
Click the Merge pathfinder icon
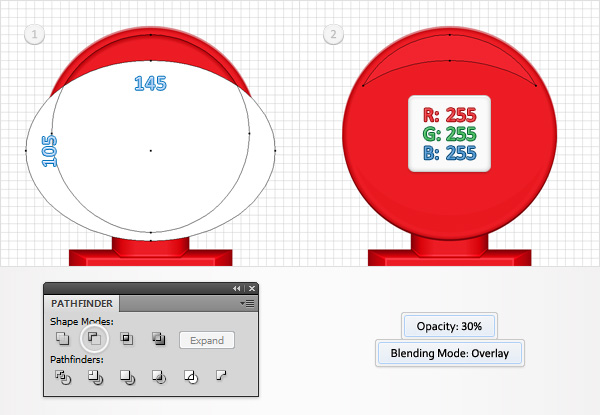tap(127, 378)
